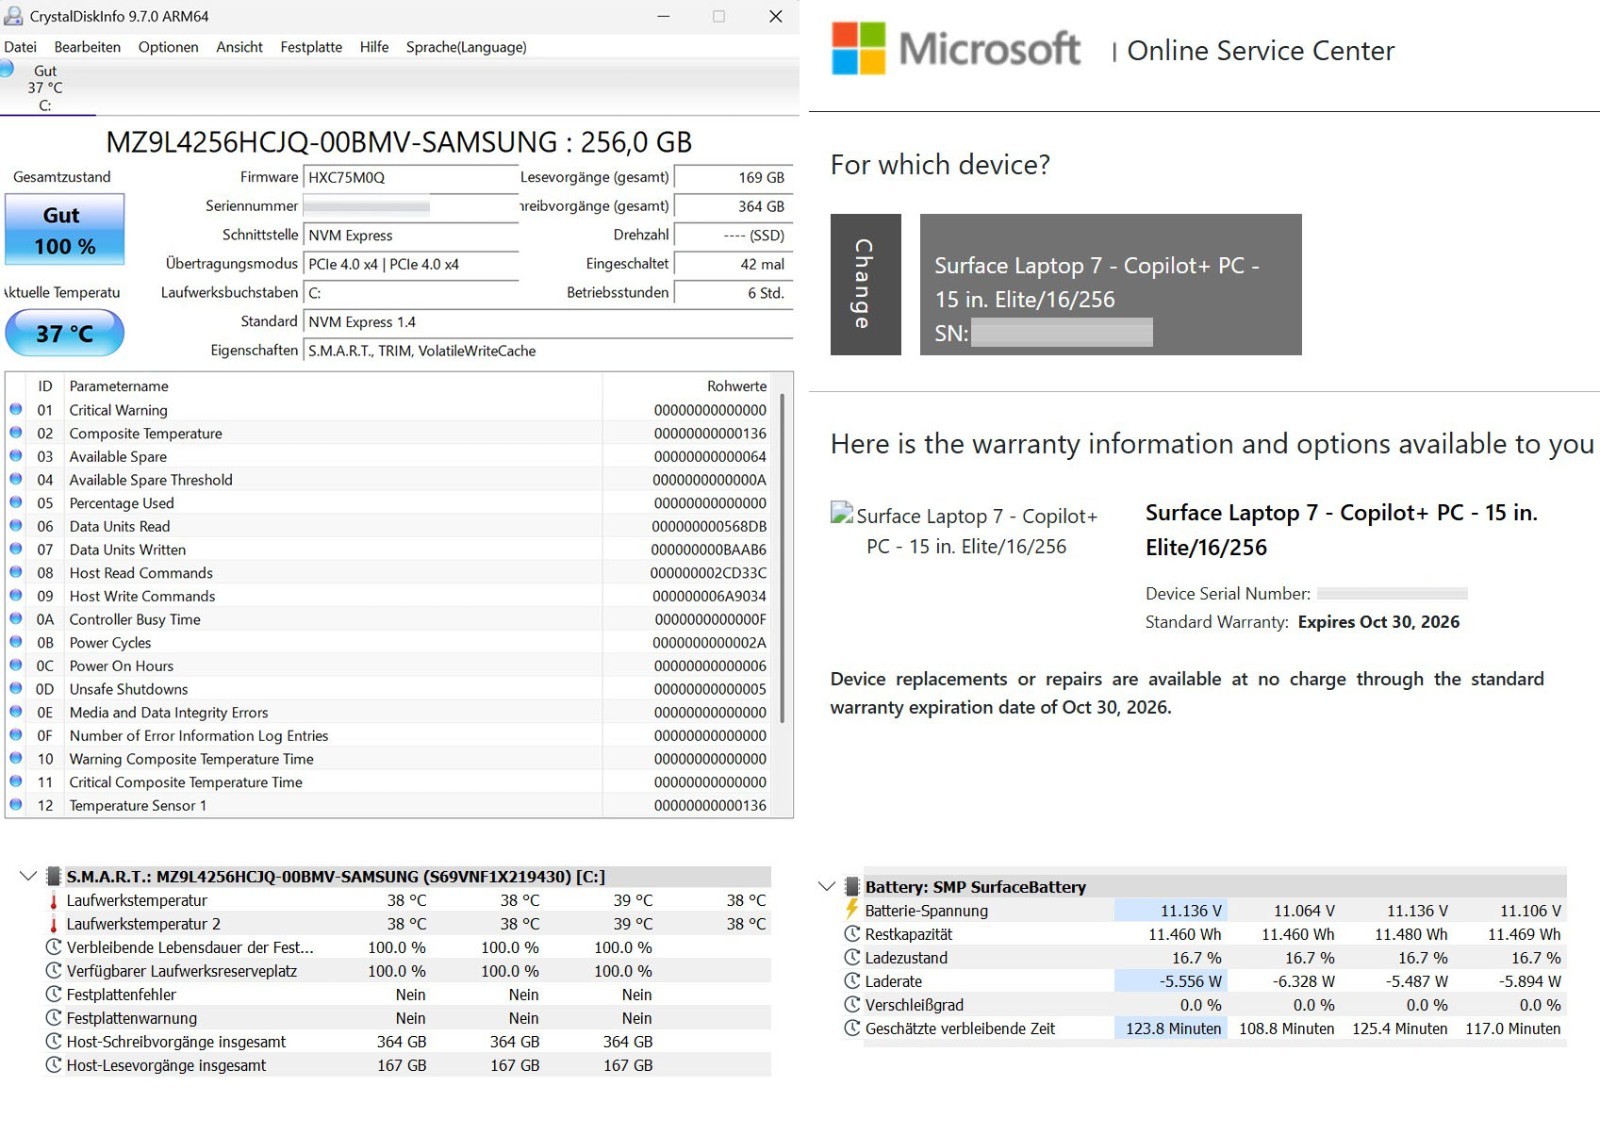Click the Standard field NVM Express 1.4
The image size is (1600, 1133).
pyautogui.click(x=548, y=322)
